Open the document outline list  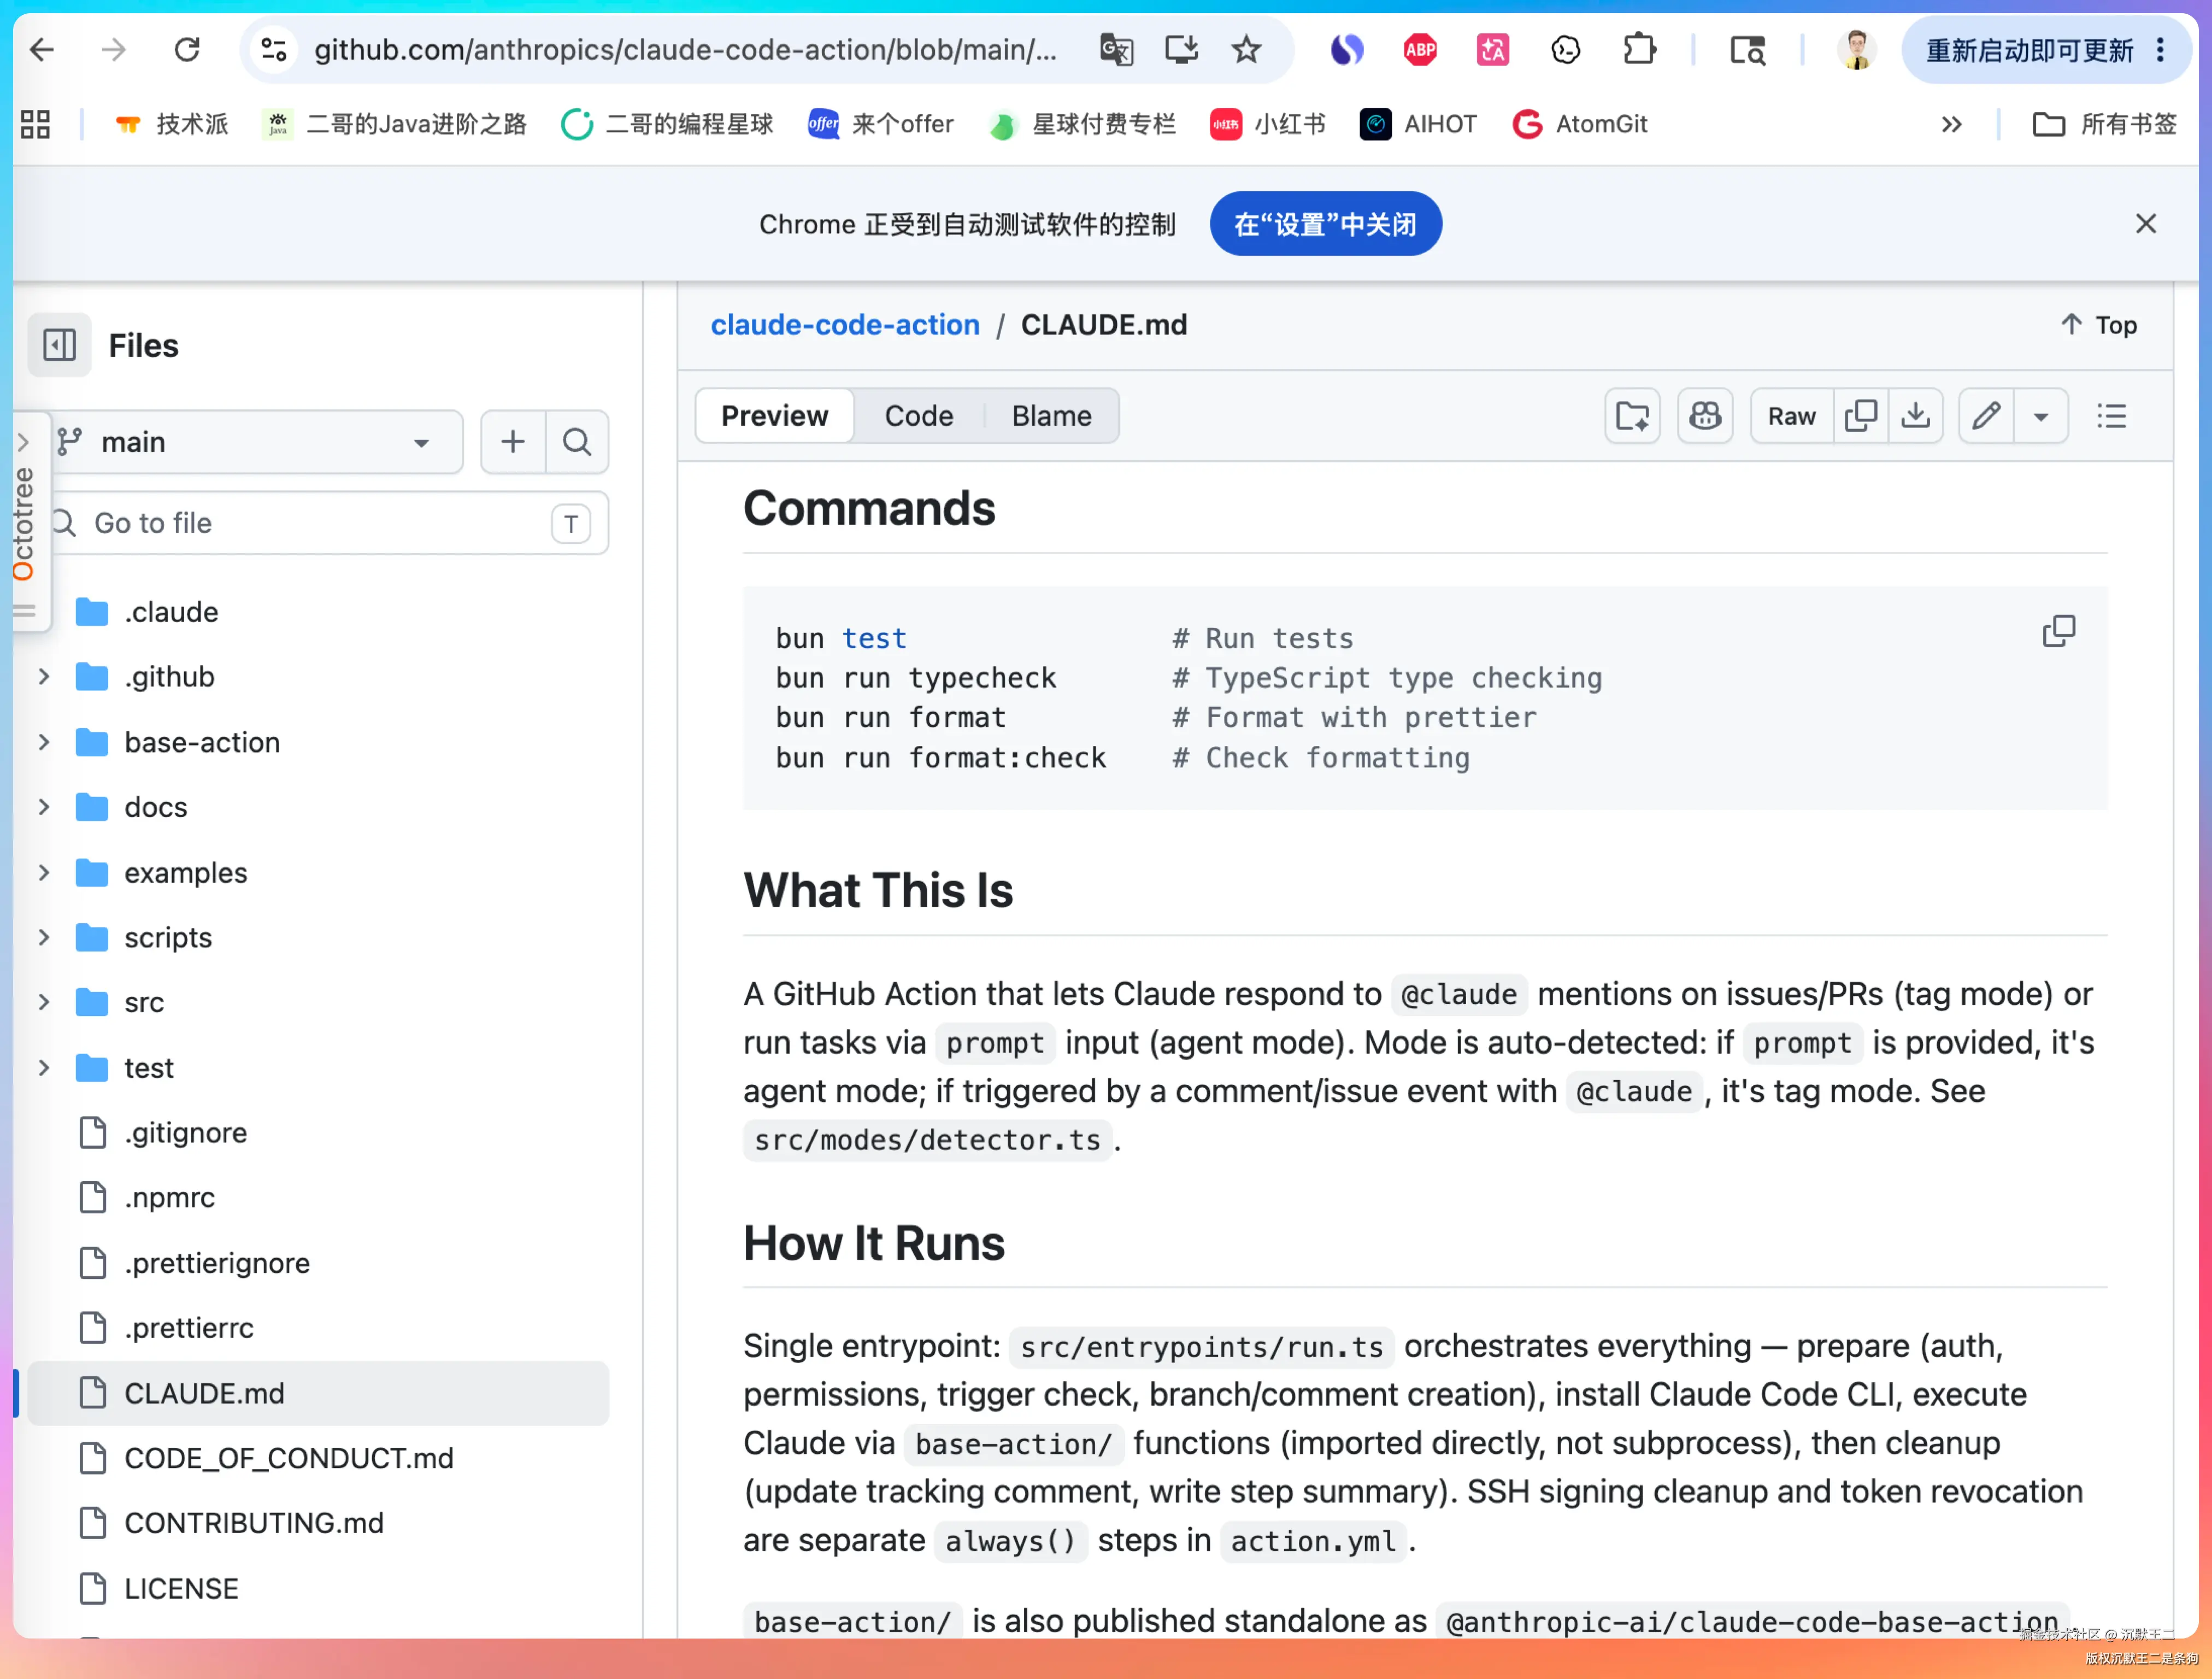[2112, 416]
